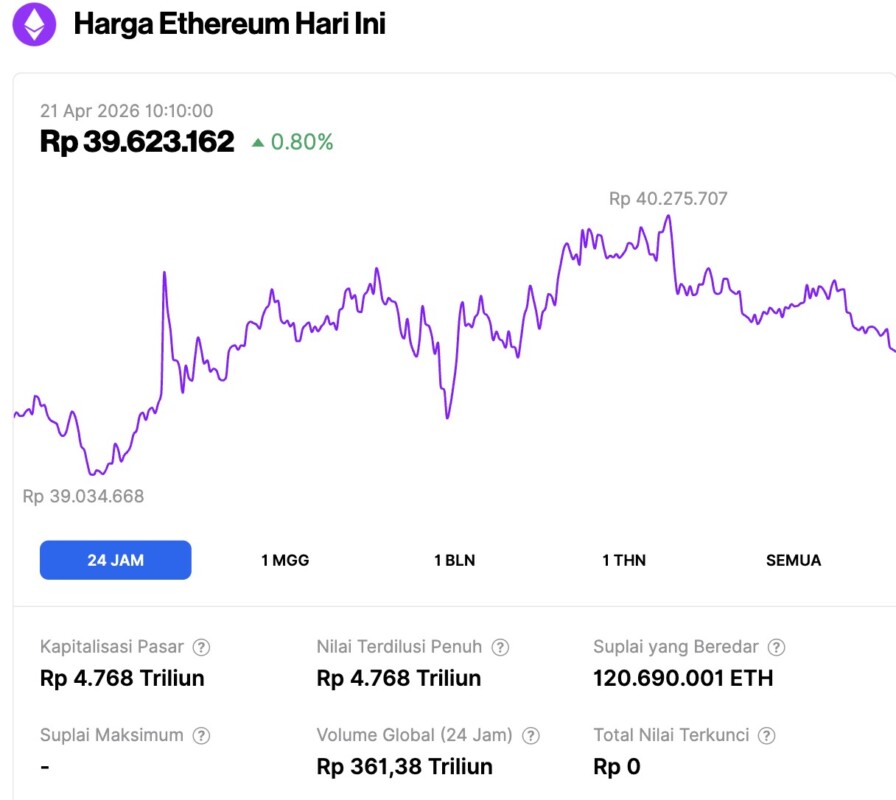Switch chart to 1 THN range
Image resolution: width=896 pixels, height=800 pixels.
[624, 560]
